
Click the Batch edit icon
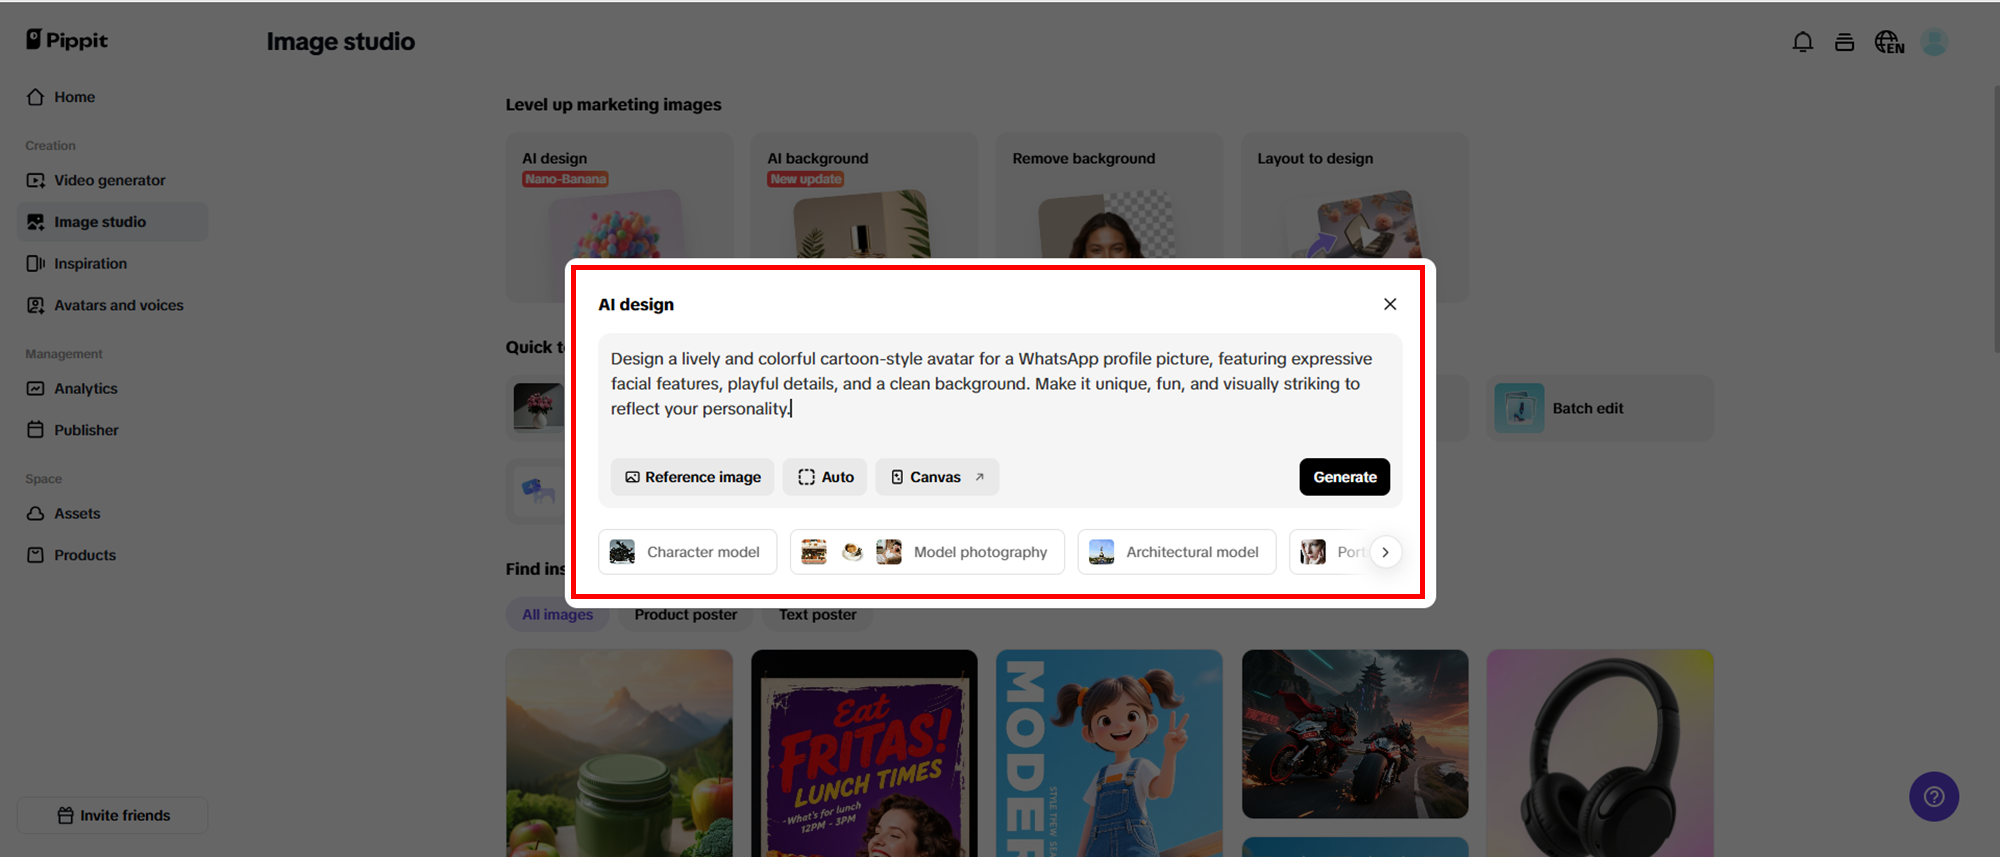pos(1519,408)
